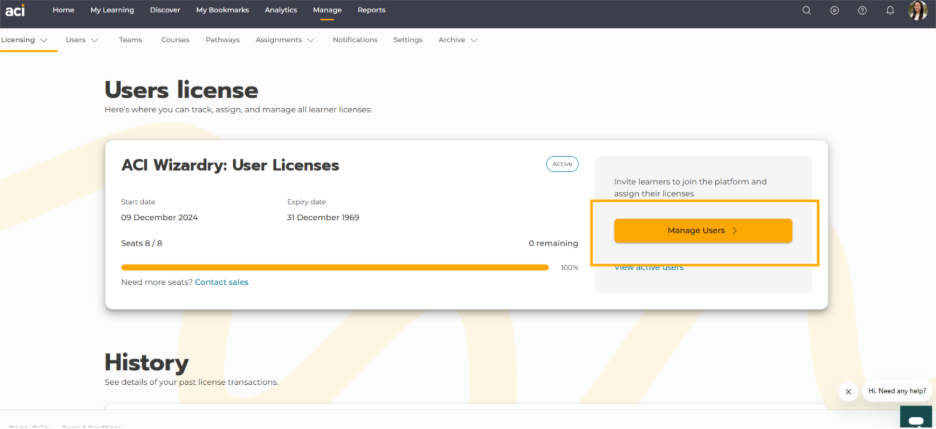Switch to the Pathways tab
The image size is (936, 429).
[222, 40]
